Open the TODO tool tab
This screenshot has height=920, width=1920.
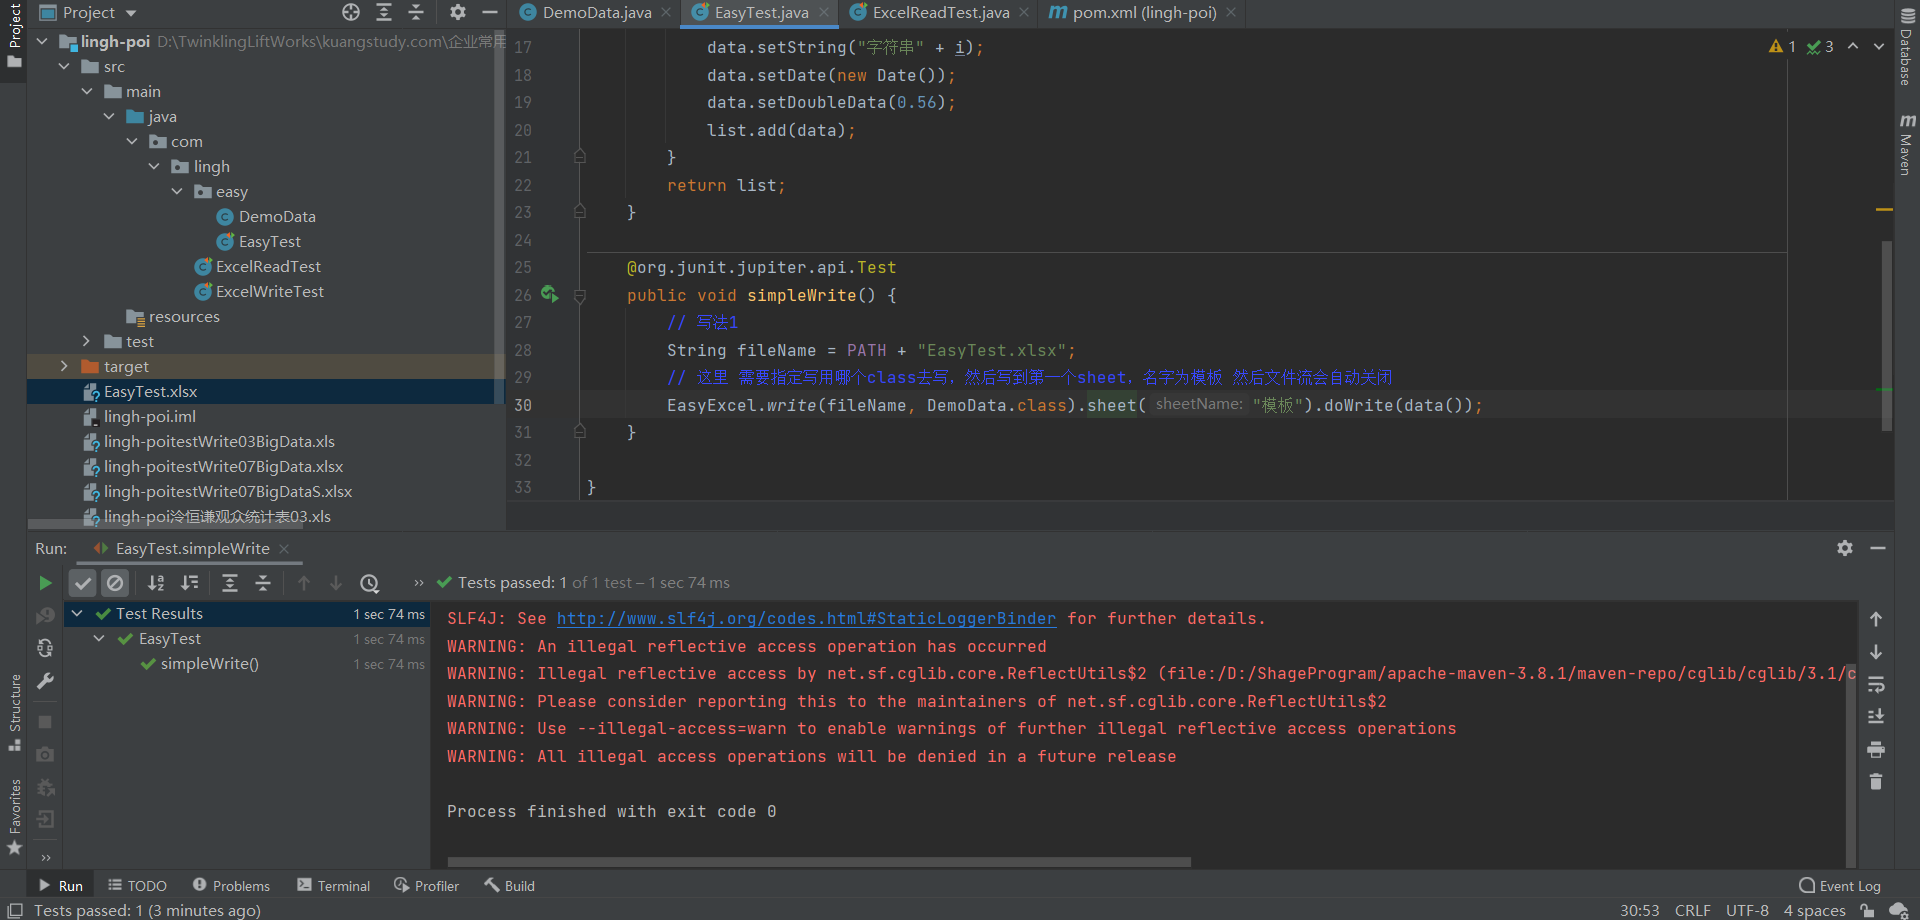point(137,886)
